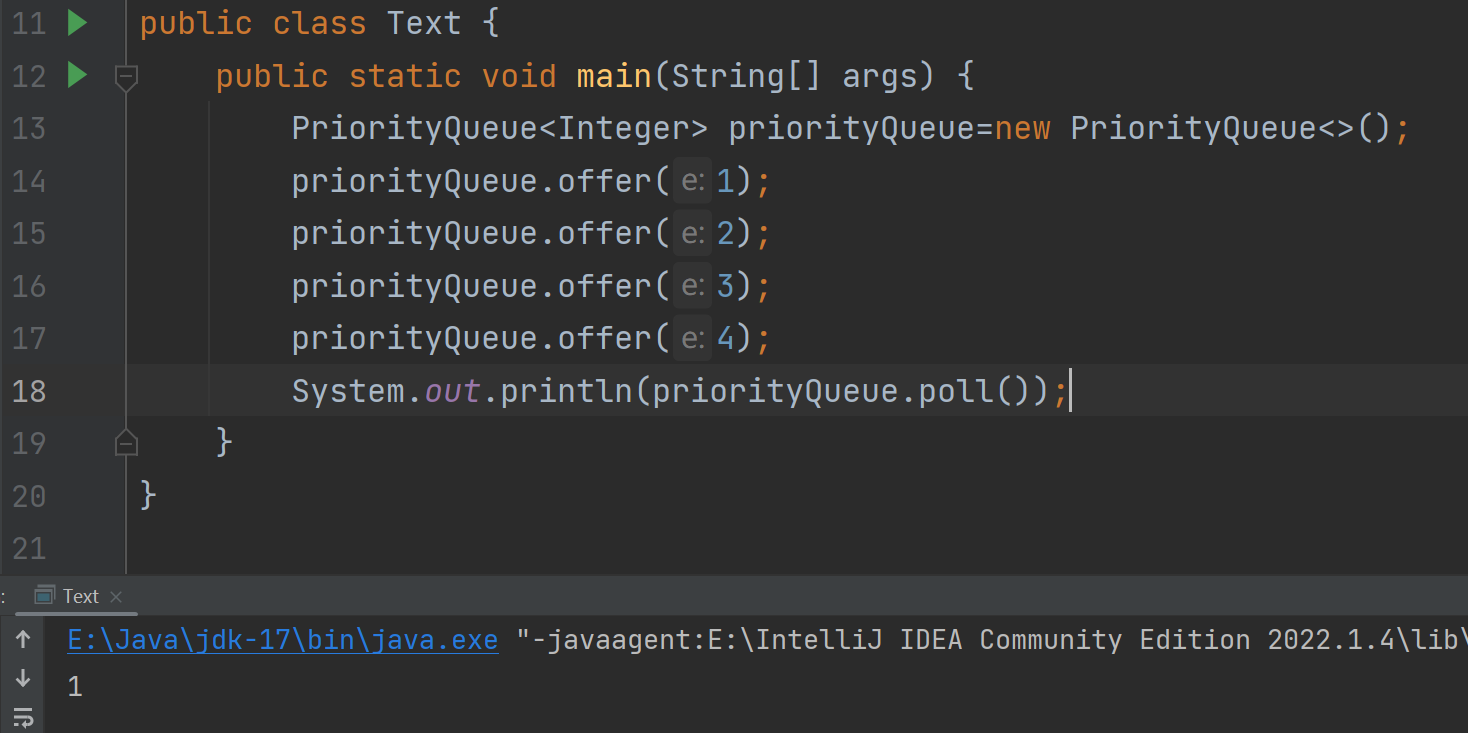Click the -javaagent argument text in console

[x=991, y=640]
